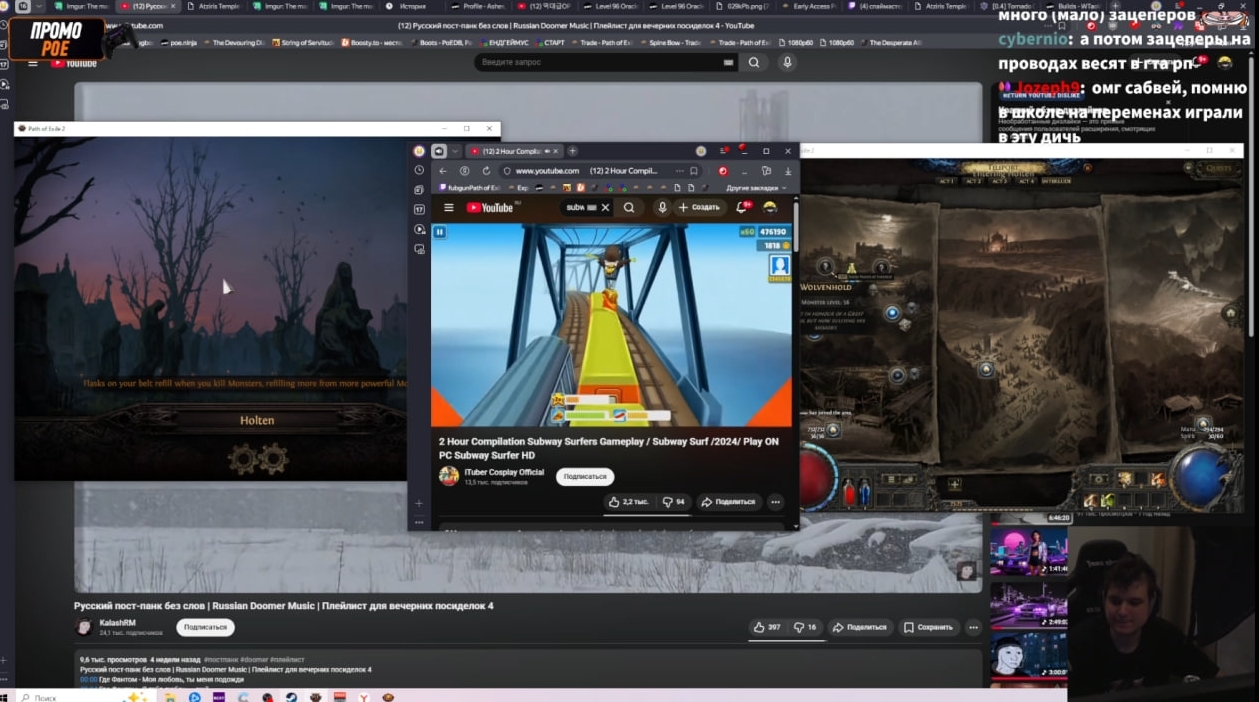Screen dimensions: 1259x702
Task: Select the 2 Hour Compilation browser tab
Action: coord(512,151)
